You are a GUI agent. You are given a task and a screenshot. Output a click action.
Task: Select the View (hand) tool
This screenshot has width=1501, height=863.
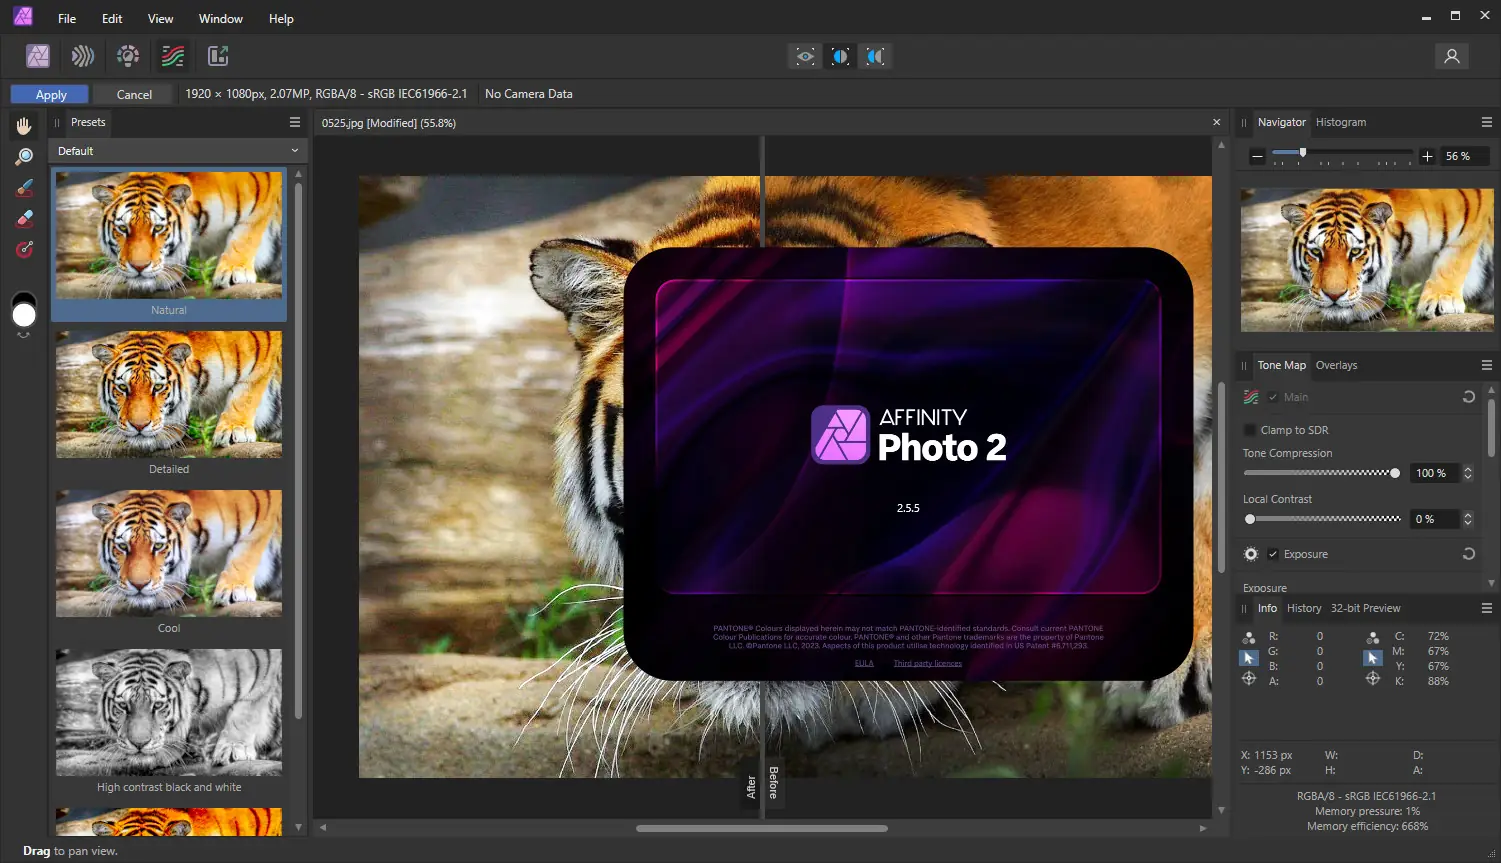coord(24,126)
